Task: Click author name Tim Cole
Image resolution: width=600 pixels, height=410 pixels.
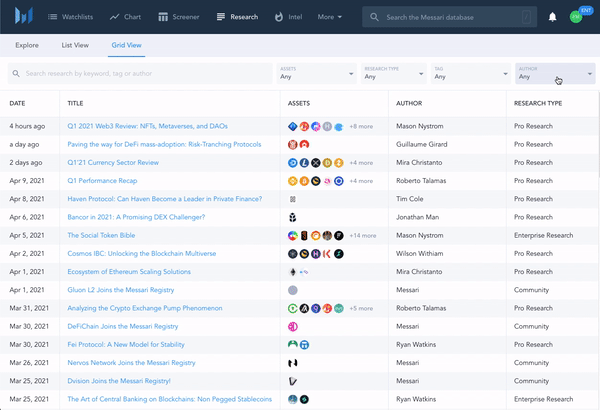Action: coord(409,199)
